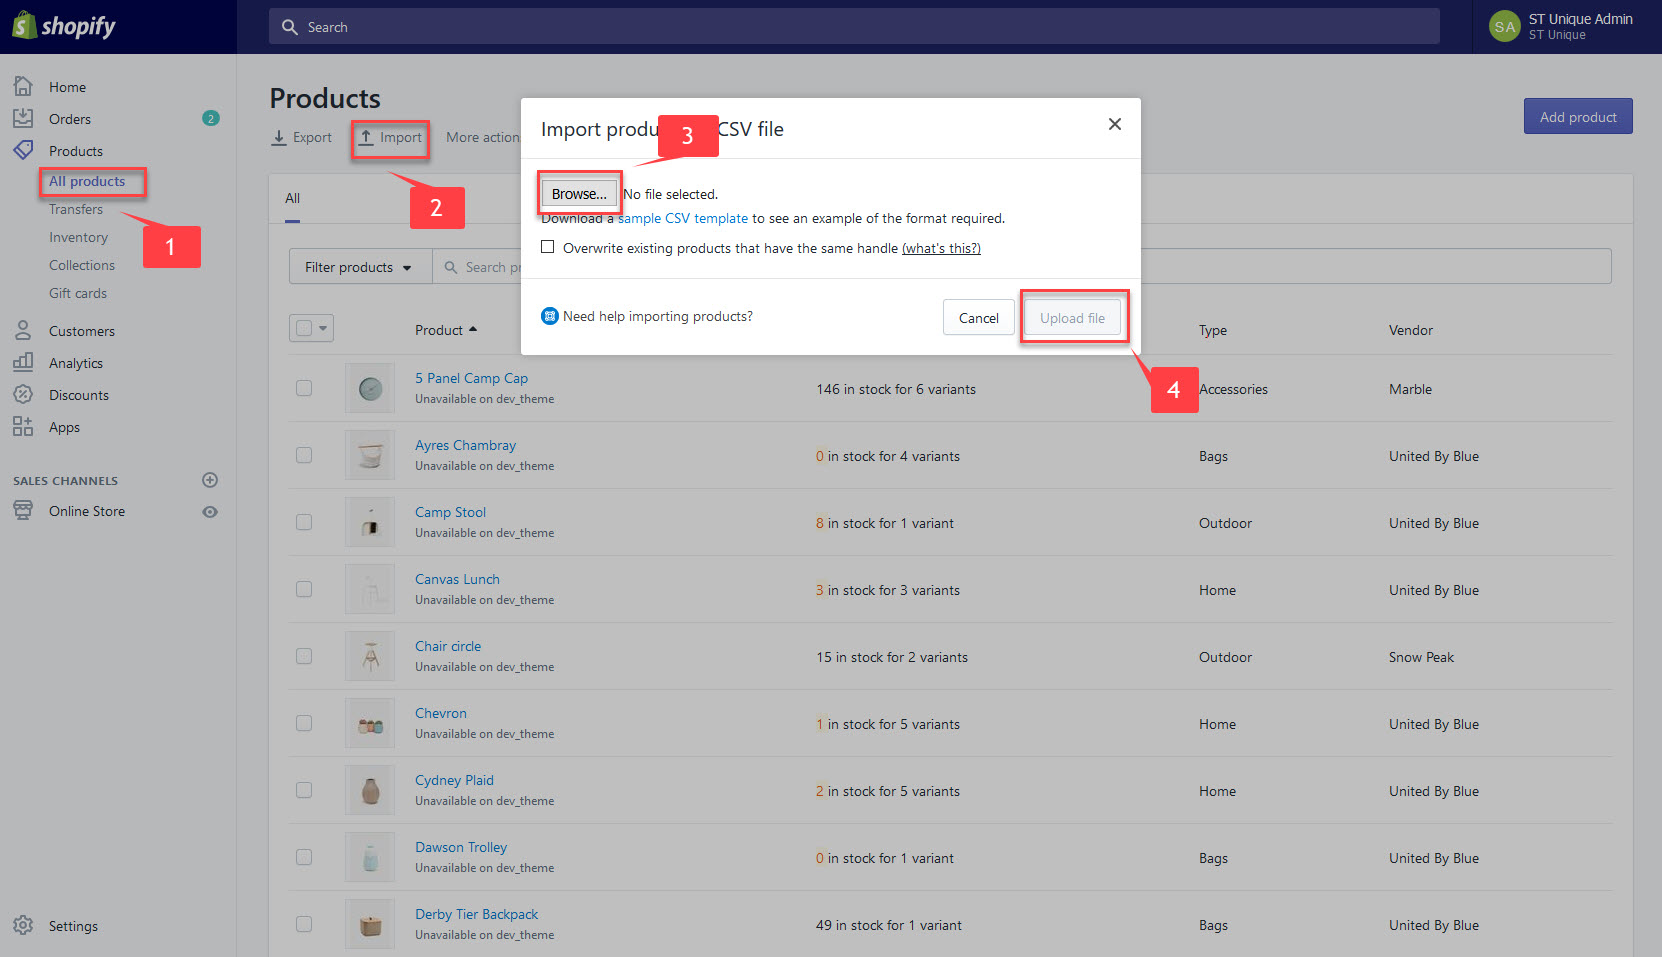Open Transfers submenu item
1662x957 pixels.
[76, 209]
